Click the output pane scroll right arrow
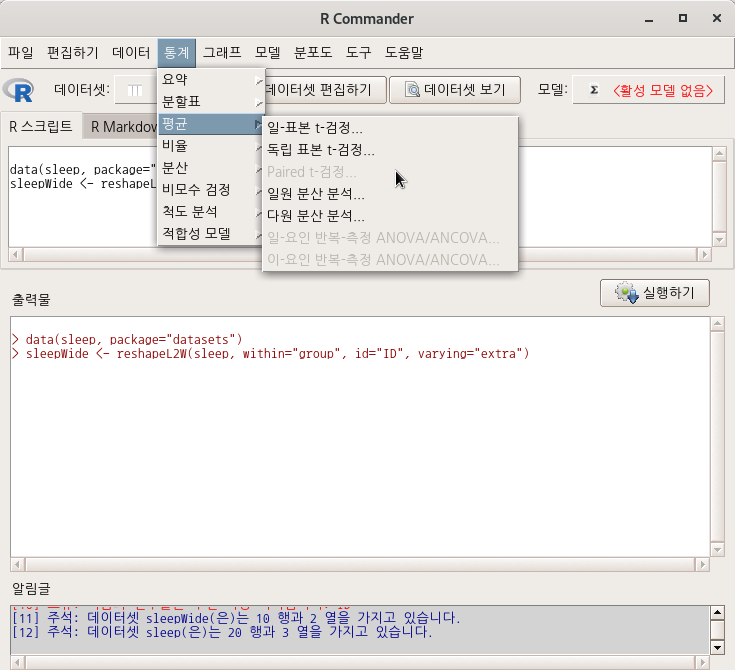Viewport: 735px width, 670px height. pos(702,565)
